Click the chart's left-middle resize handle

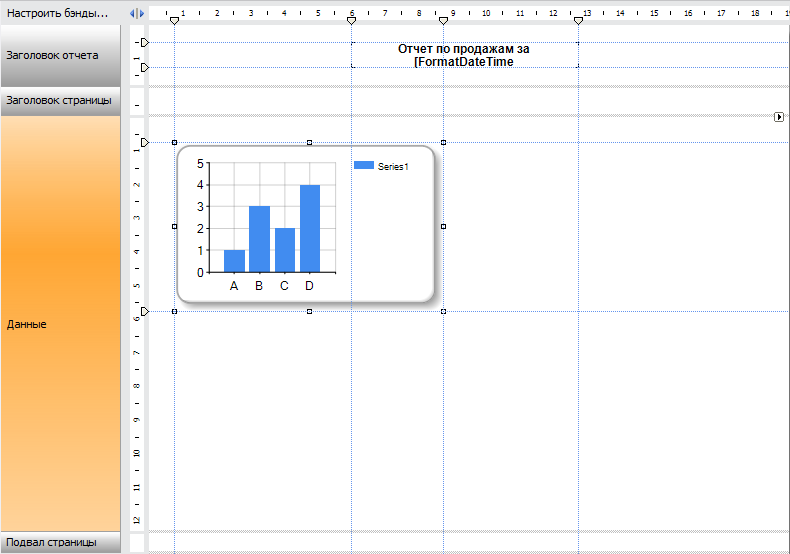click(x=175, y=227)
